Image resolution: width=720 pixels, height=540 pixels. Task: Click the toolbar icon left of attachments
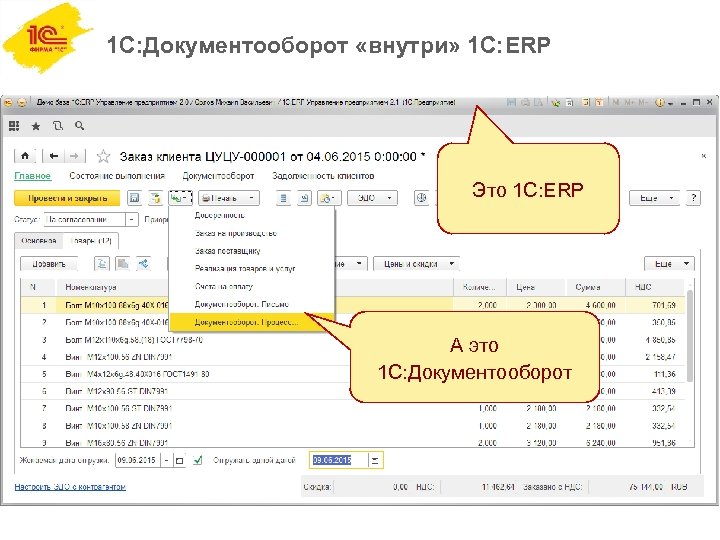tap(304, 198)
